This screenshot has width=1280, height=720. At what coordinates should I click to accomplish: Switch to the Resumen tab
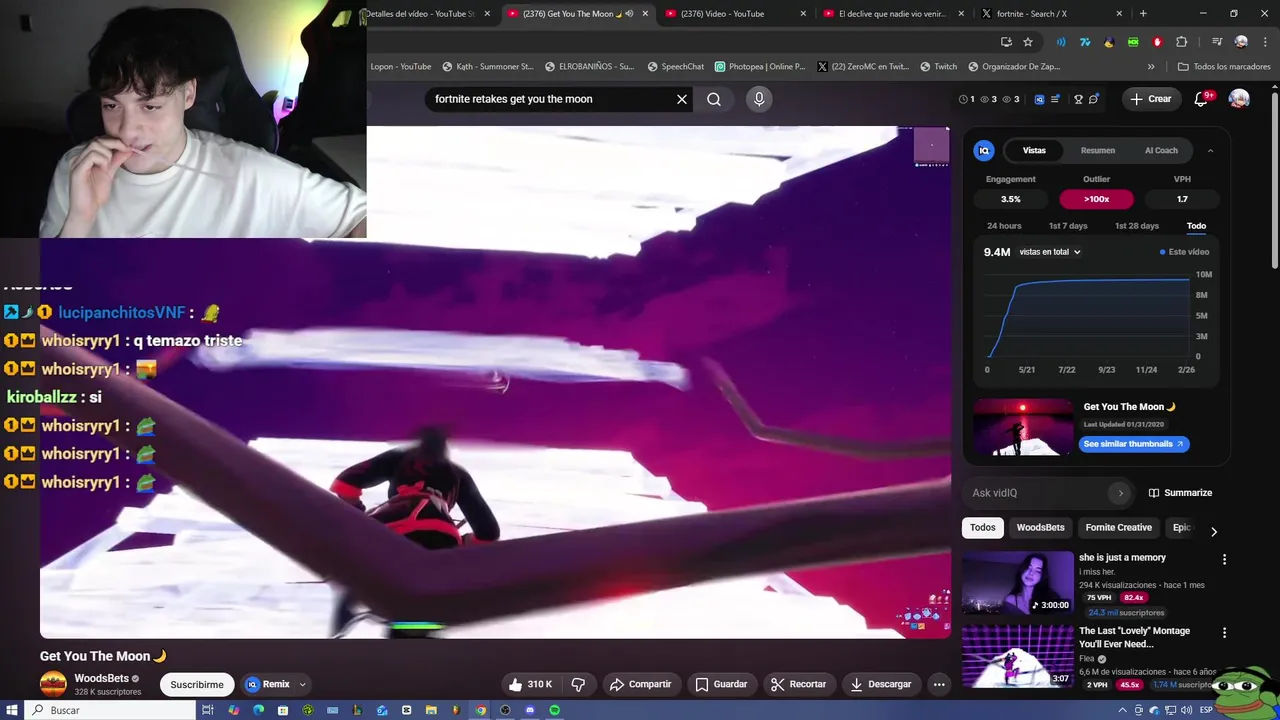click(1098, 151)
